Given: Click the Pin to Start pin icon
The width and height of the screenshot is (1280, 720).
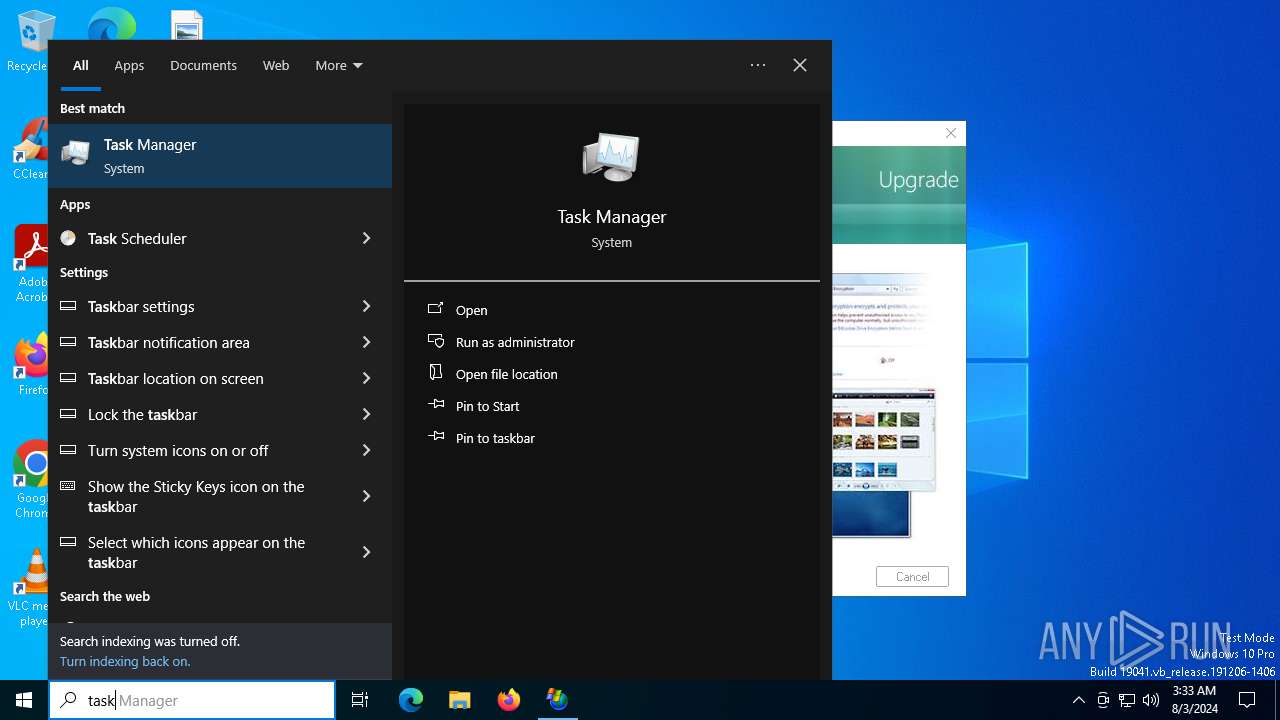Looking at the screenshot, I should [x=436, y=405].
